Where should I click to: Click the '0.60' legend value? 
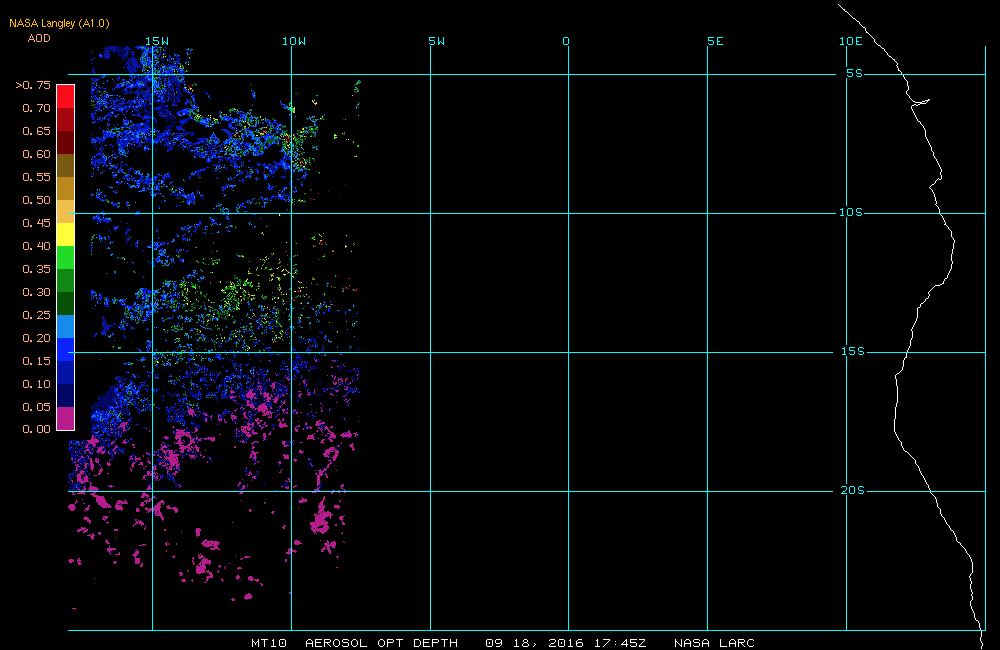(x=36, y=154)
